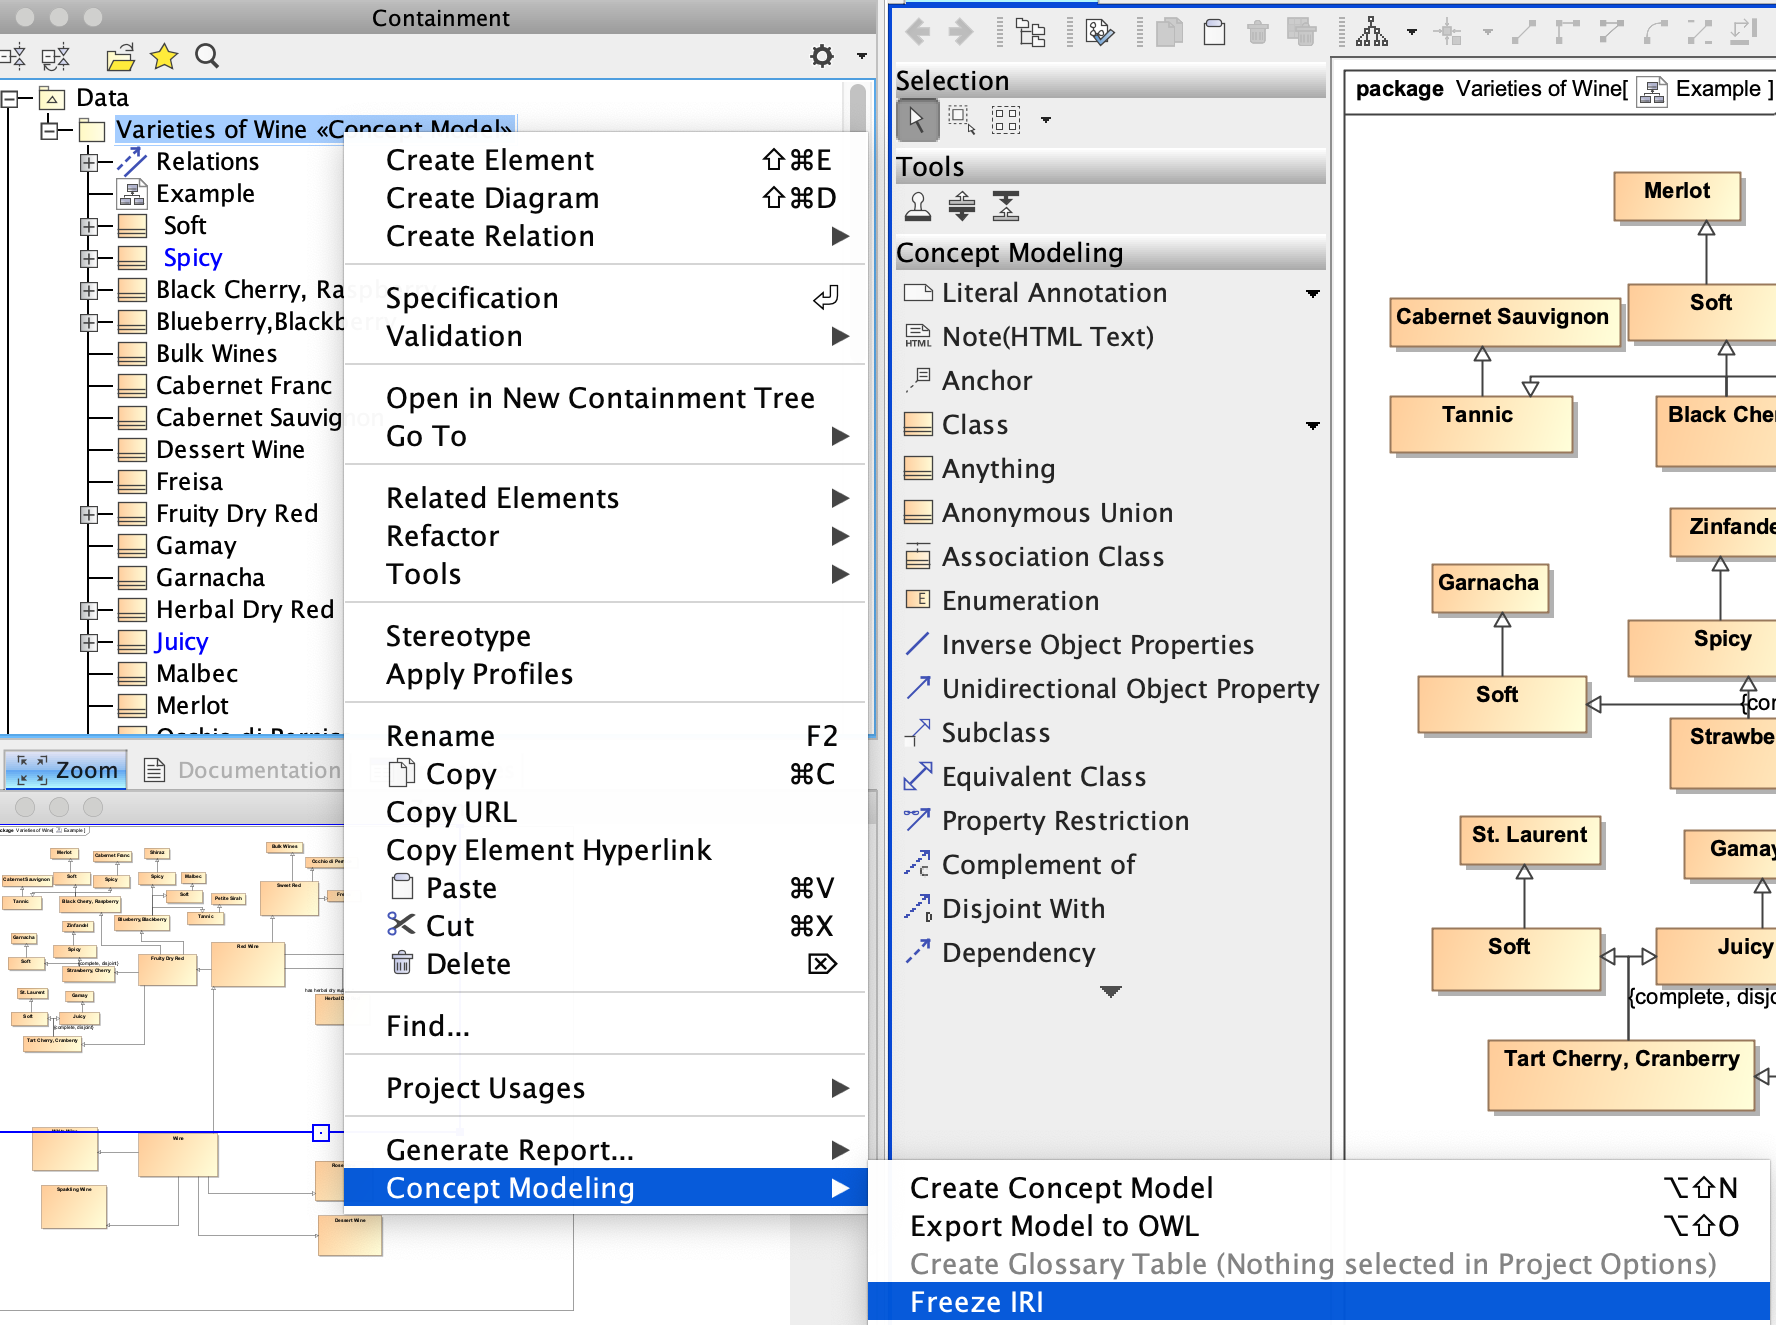Screen dimensions: 1776x1325
Task: Click the Merlot class box in diagram
Action: pyautogui.click(x=1676, y=194)
